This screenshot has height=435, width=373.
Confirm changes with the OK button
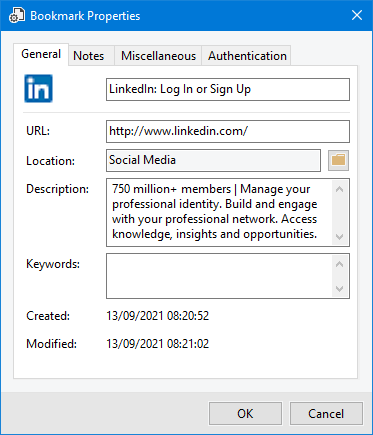click(245, 414)
